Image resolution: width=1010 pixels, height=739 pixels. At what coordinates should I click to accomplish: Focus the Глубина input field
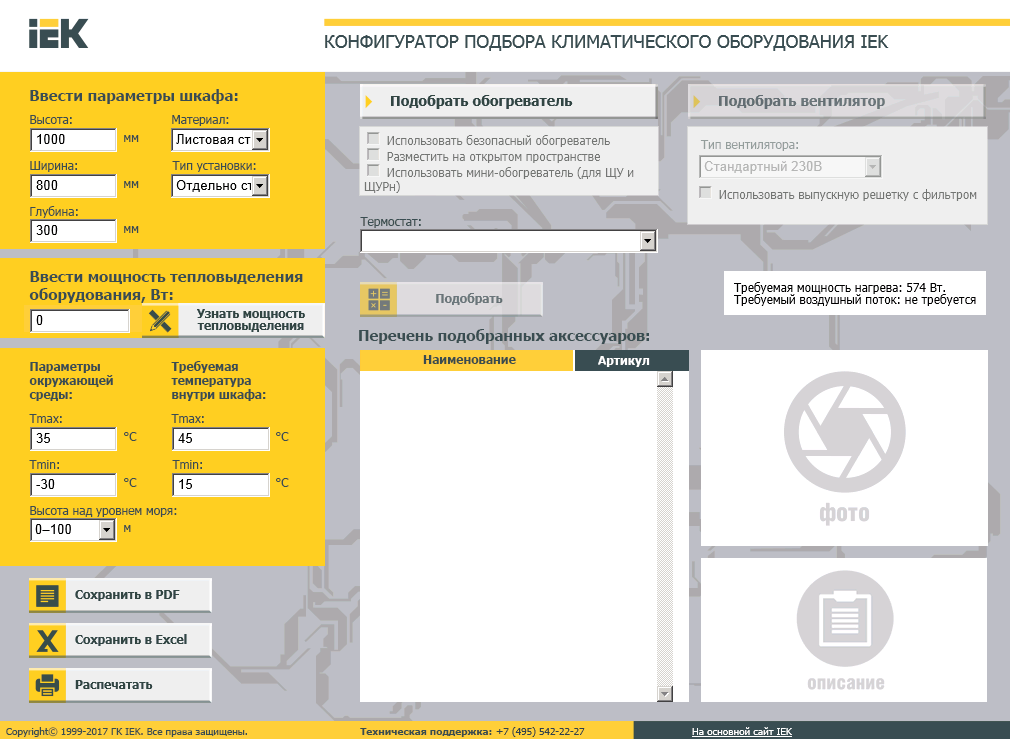click(x=73, y=231)
